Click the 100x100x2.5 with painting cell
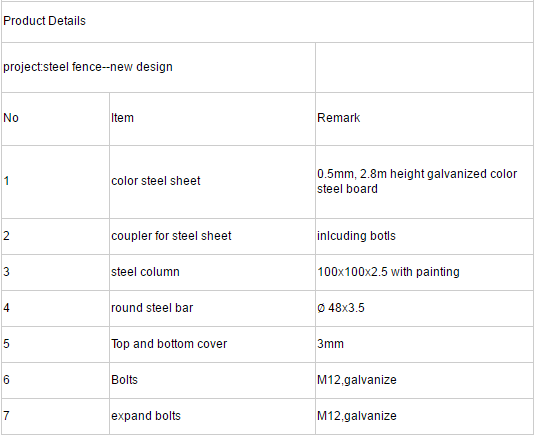Image resolution: width=537 pixels, height=440 pixels. tap(424, 272)
